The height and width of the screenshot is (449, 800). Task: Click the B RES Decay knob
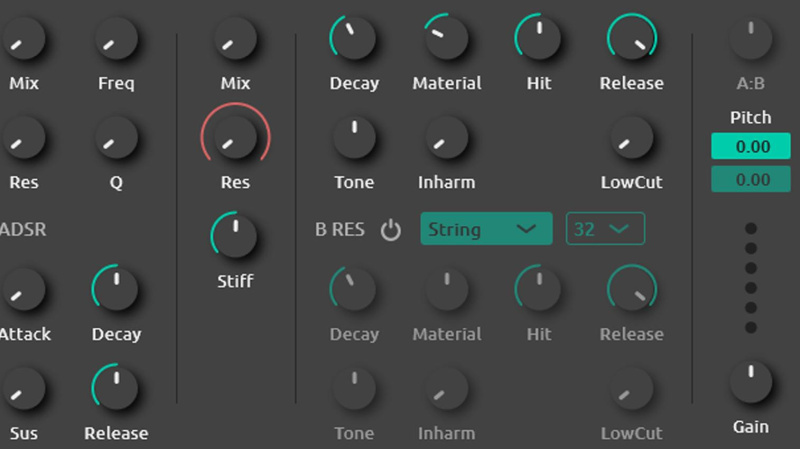pos(354,289)
